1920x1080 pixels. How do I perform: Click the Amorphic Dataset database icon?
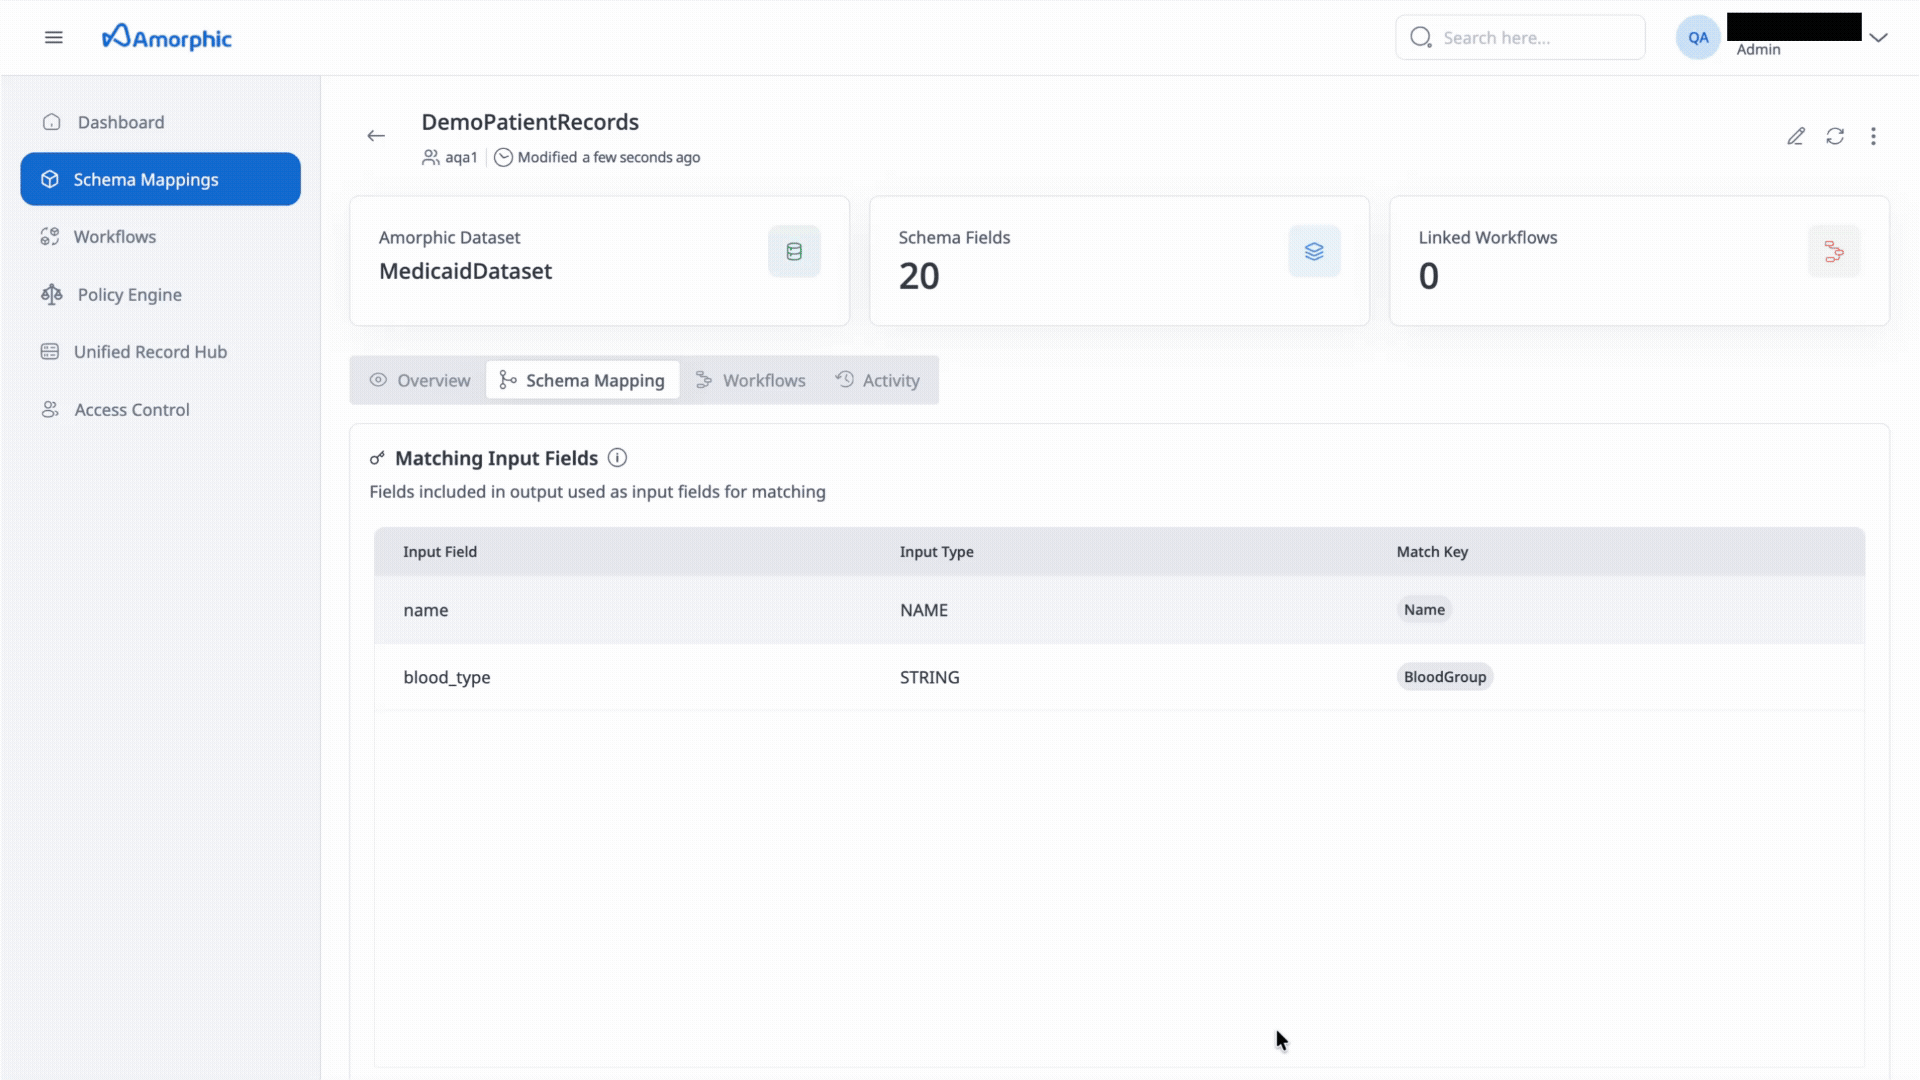tap(794, 251)
